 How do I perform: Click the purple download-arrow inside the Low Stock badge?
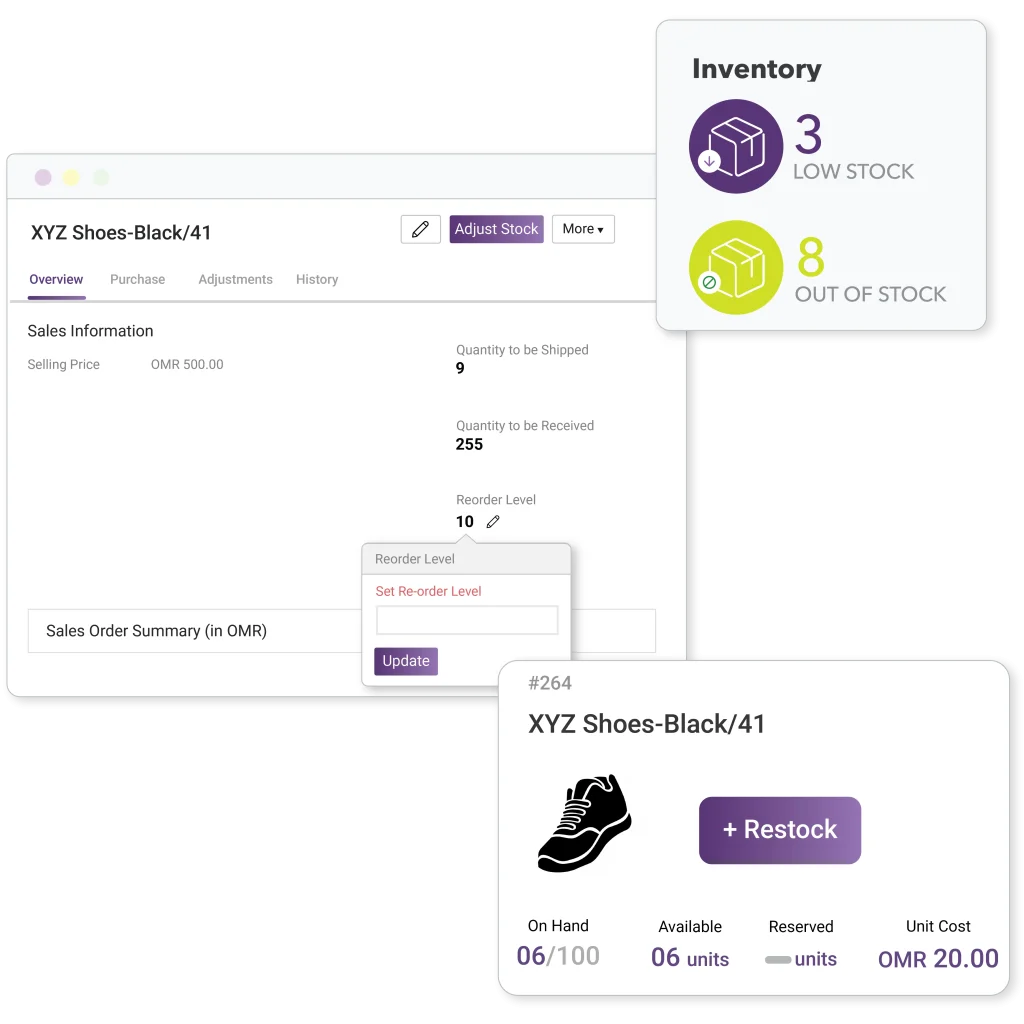point(712,159)
